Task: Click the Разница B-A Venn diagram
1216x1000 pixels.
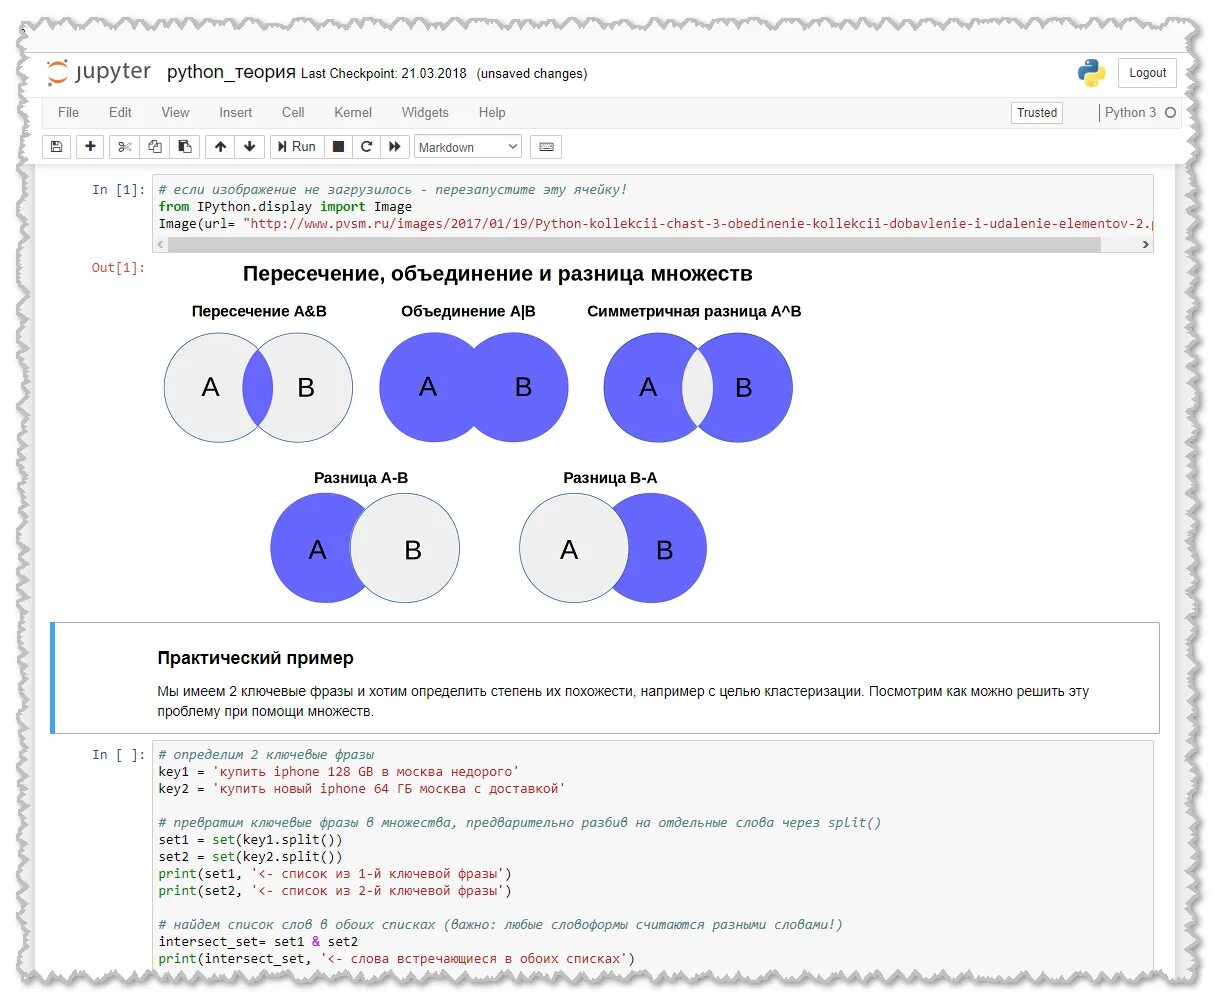Action: coord(613,549)
